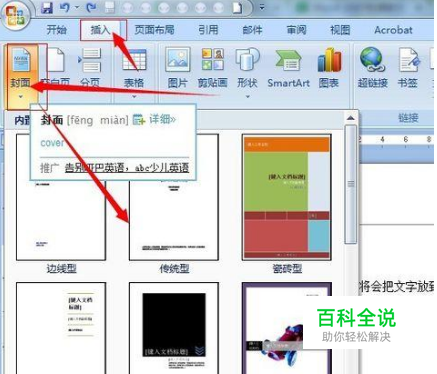This screenshot has height=374, width=437.
Task: Customize the Quick Access Toolbar dropdown
Action: pos(262,7)
